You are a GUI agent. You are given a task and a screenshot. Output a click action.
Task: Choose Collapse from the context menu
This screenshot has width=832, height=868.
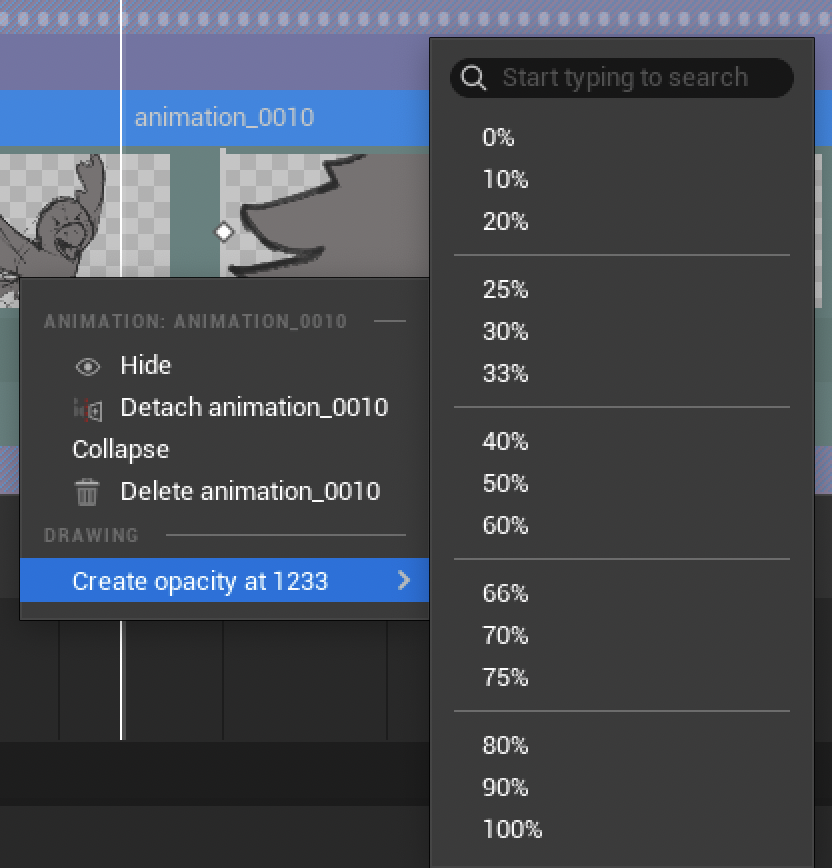point(121,450)
